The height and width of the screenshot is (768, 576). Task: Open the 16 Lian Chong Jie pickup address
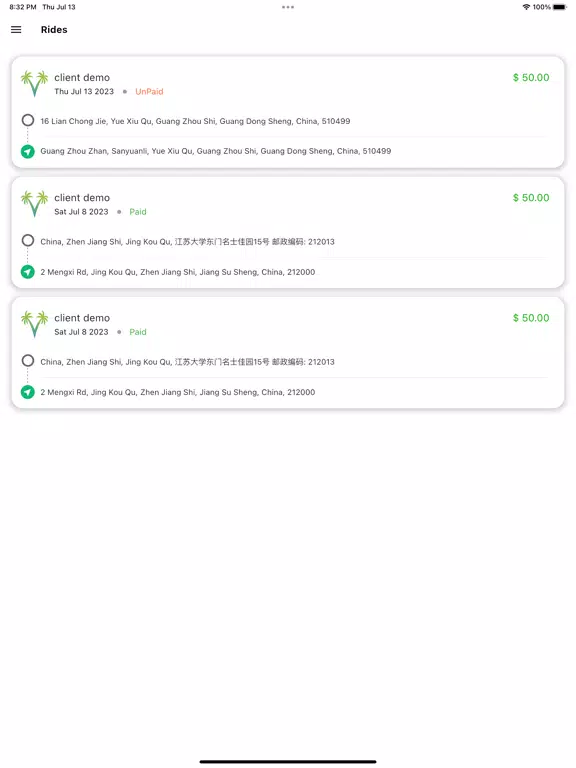(x=195, y=121)
